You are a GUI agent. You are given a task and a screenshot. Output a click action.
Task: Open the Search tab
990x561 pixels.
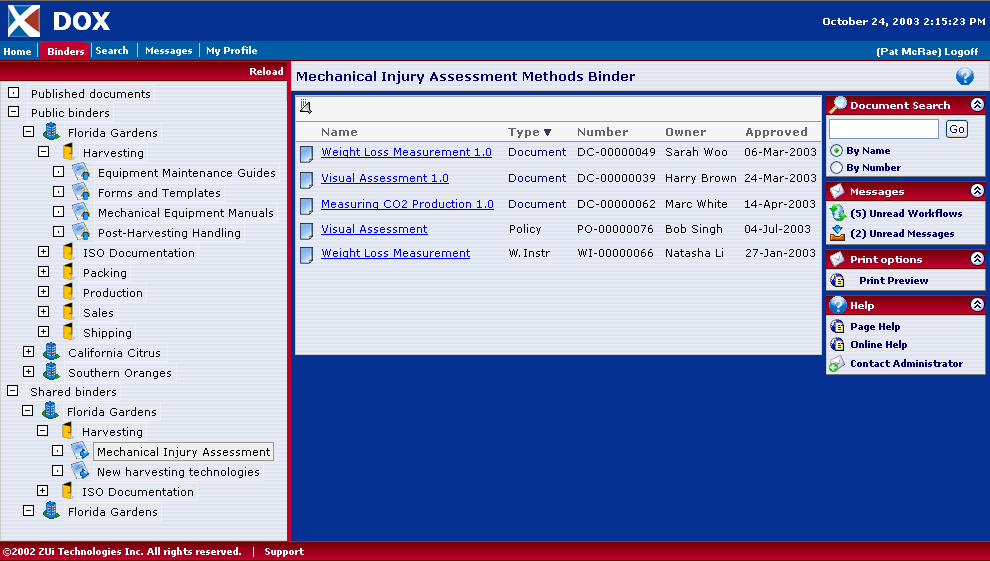(x=112, y=50)
